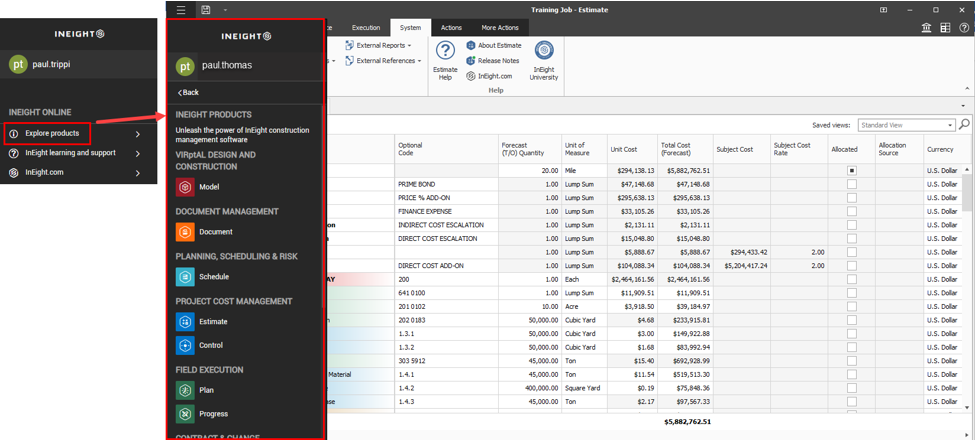The image size is (975, 440).
Task: Click the paul.thomas avatar
Action: coord(185,65)
